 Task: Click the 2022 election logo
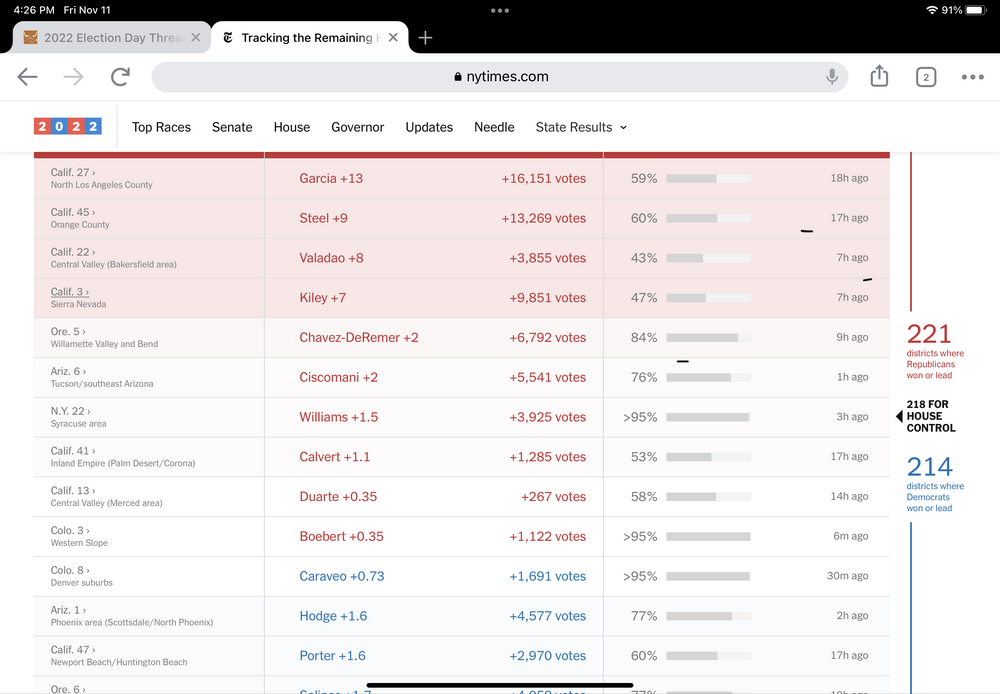(68, 127)
